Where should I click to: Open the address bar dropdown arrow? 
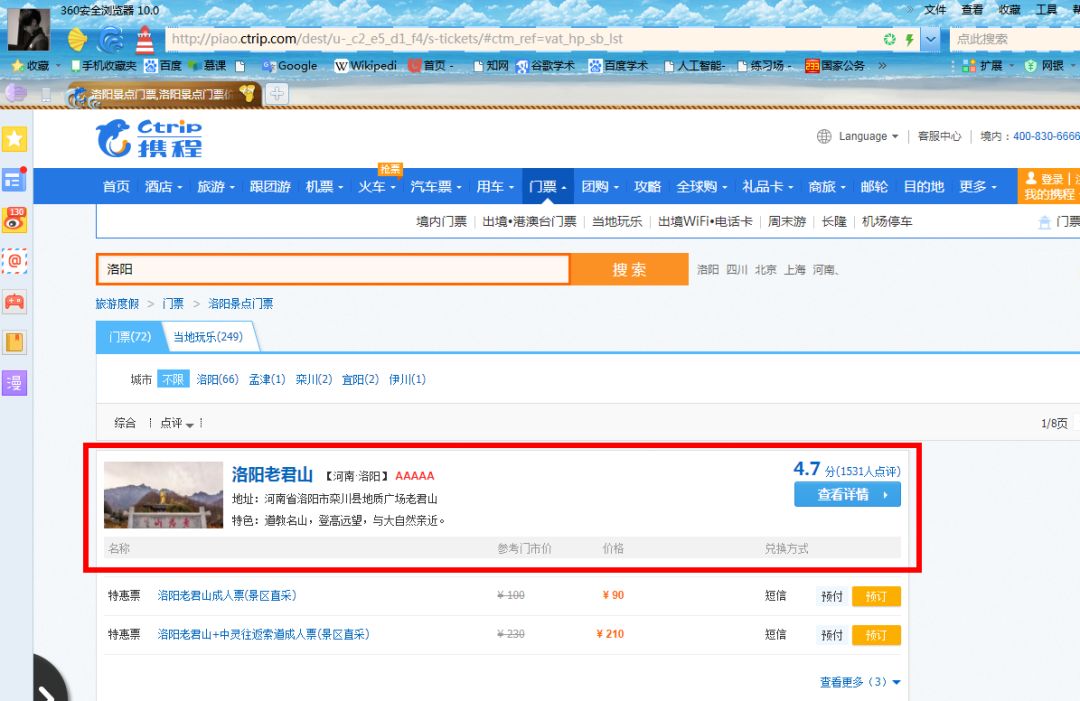point(931,39)
